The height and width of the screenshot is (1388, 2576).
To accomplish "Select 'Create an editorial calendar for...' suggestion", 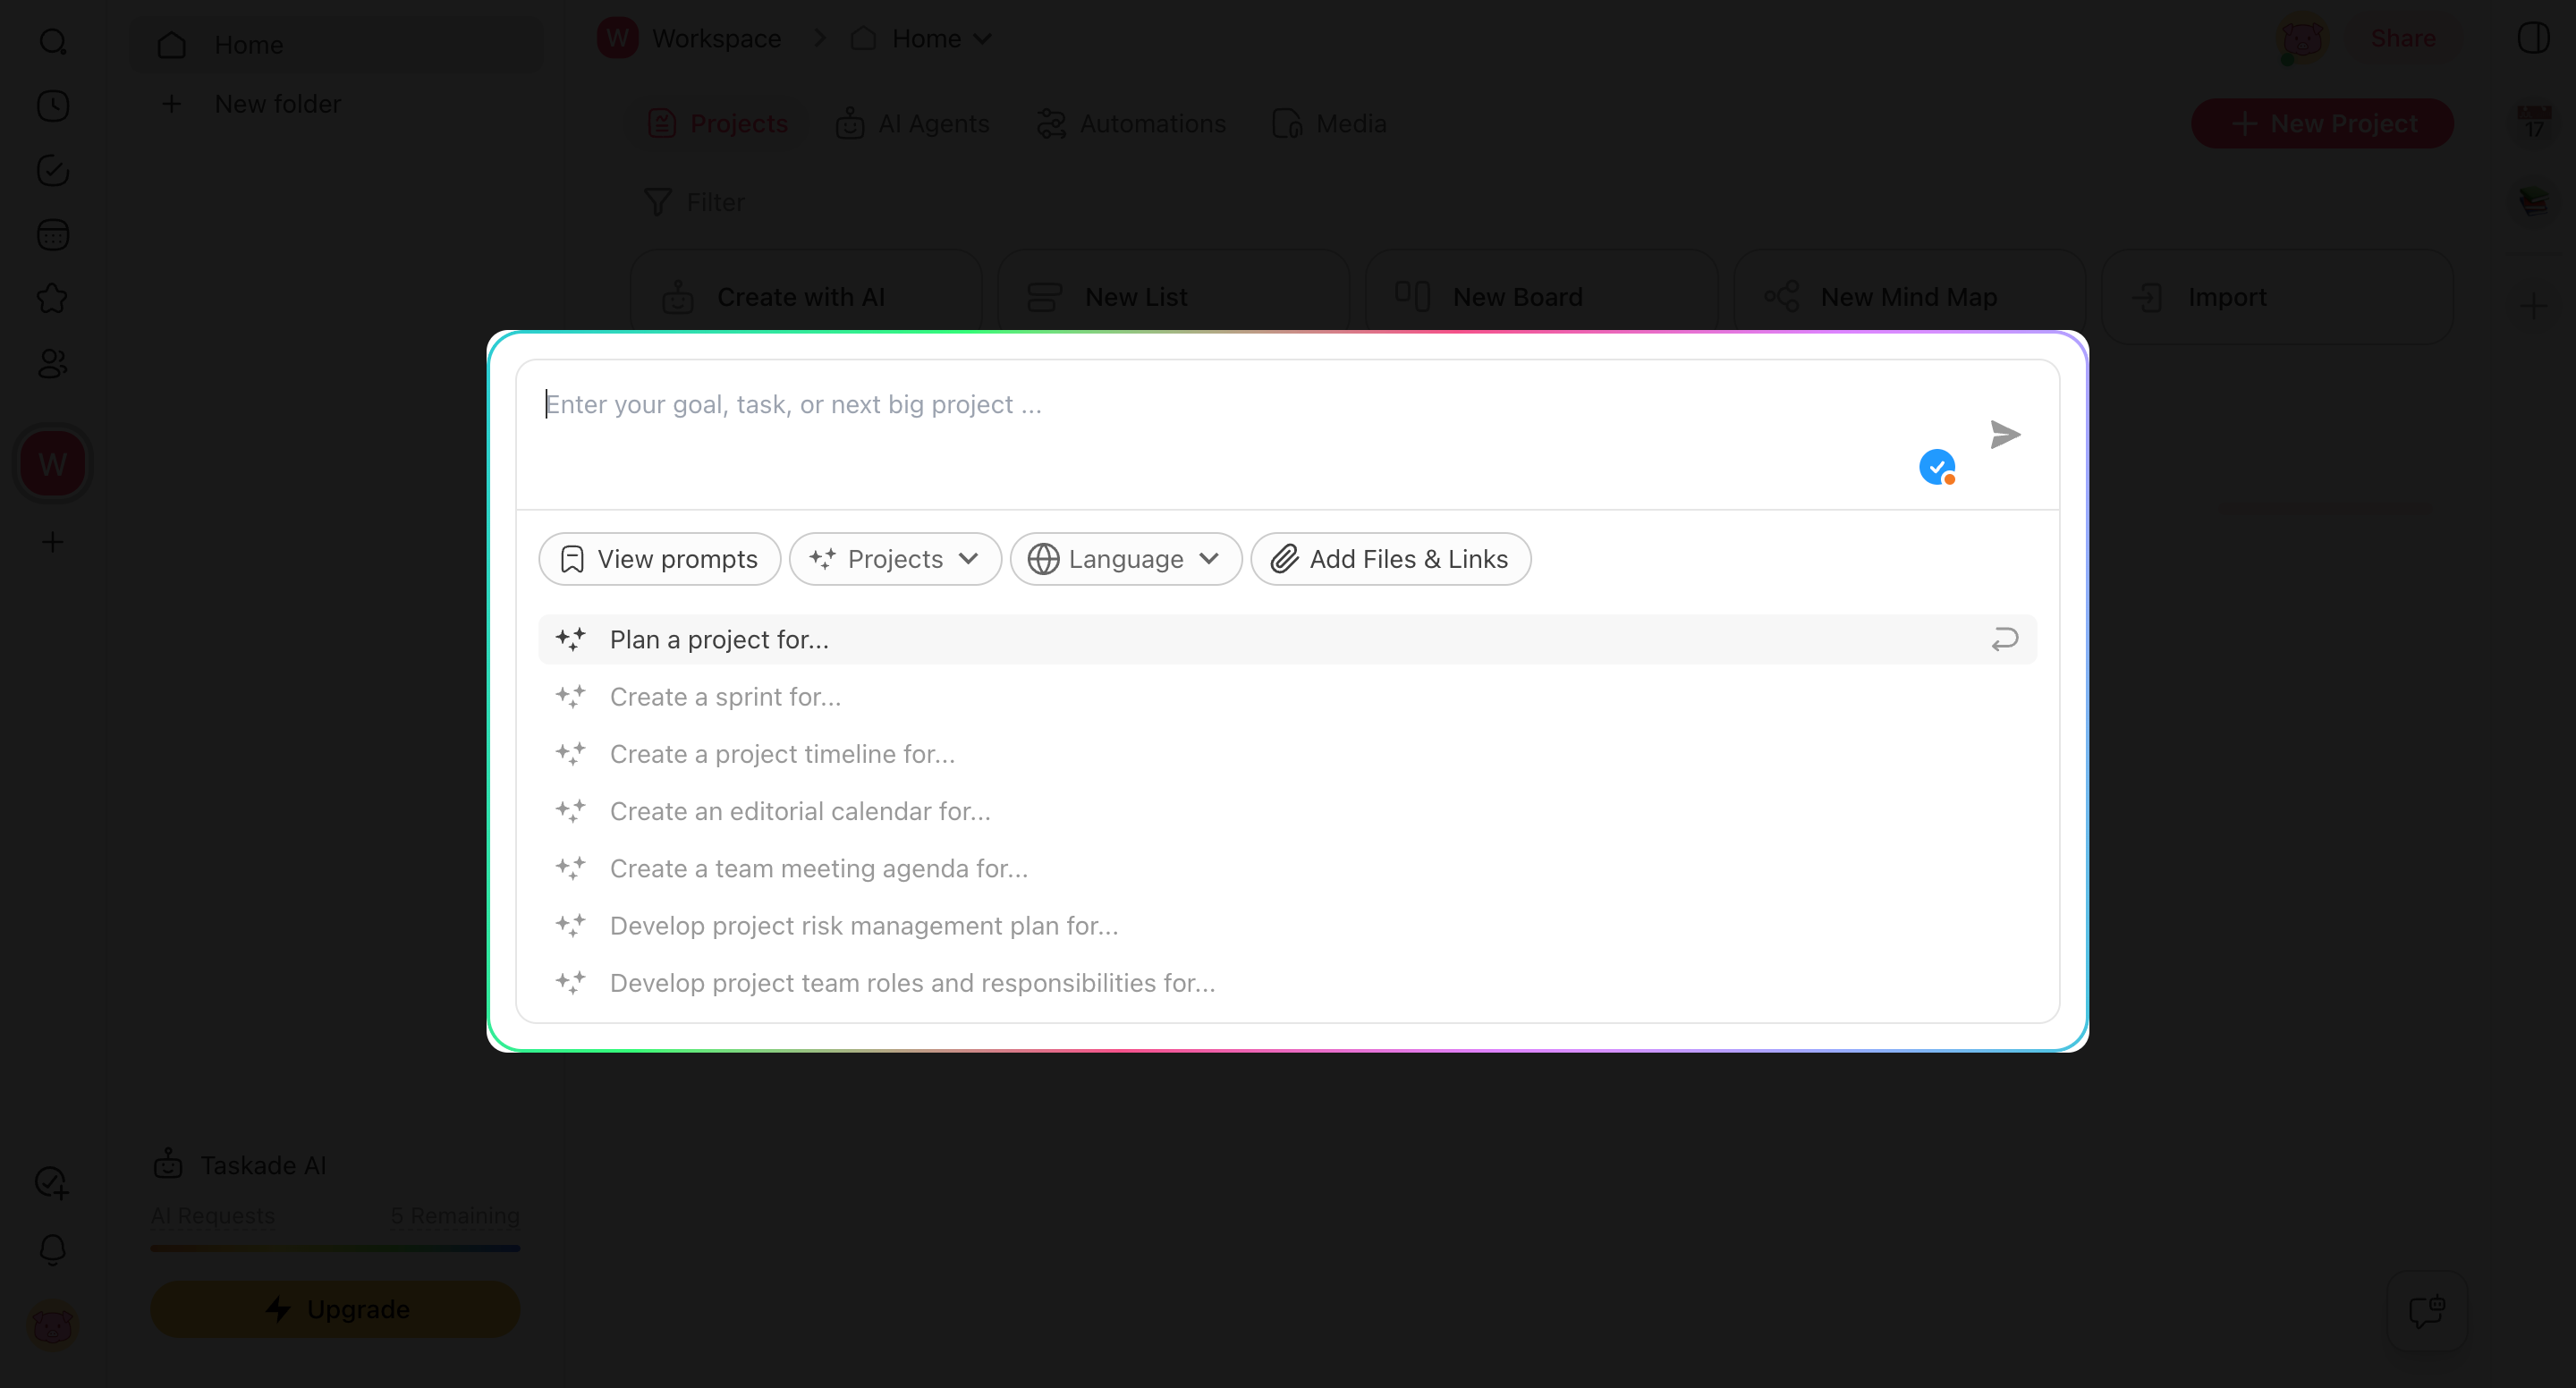I will (x=1287, y=811).
